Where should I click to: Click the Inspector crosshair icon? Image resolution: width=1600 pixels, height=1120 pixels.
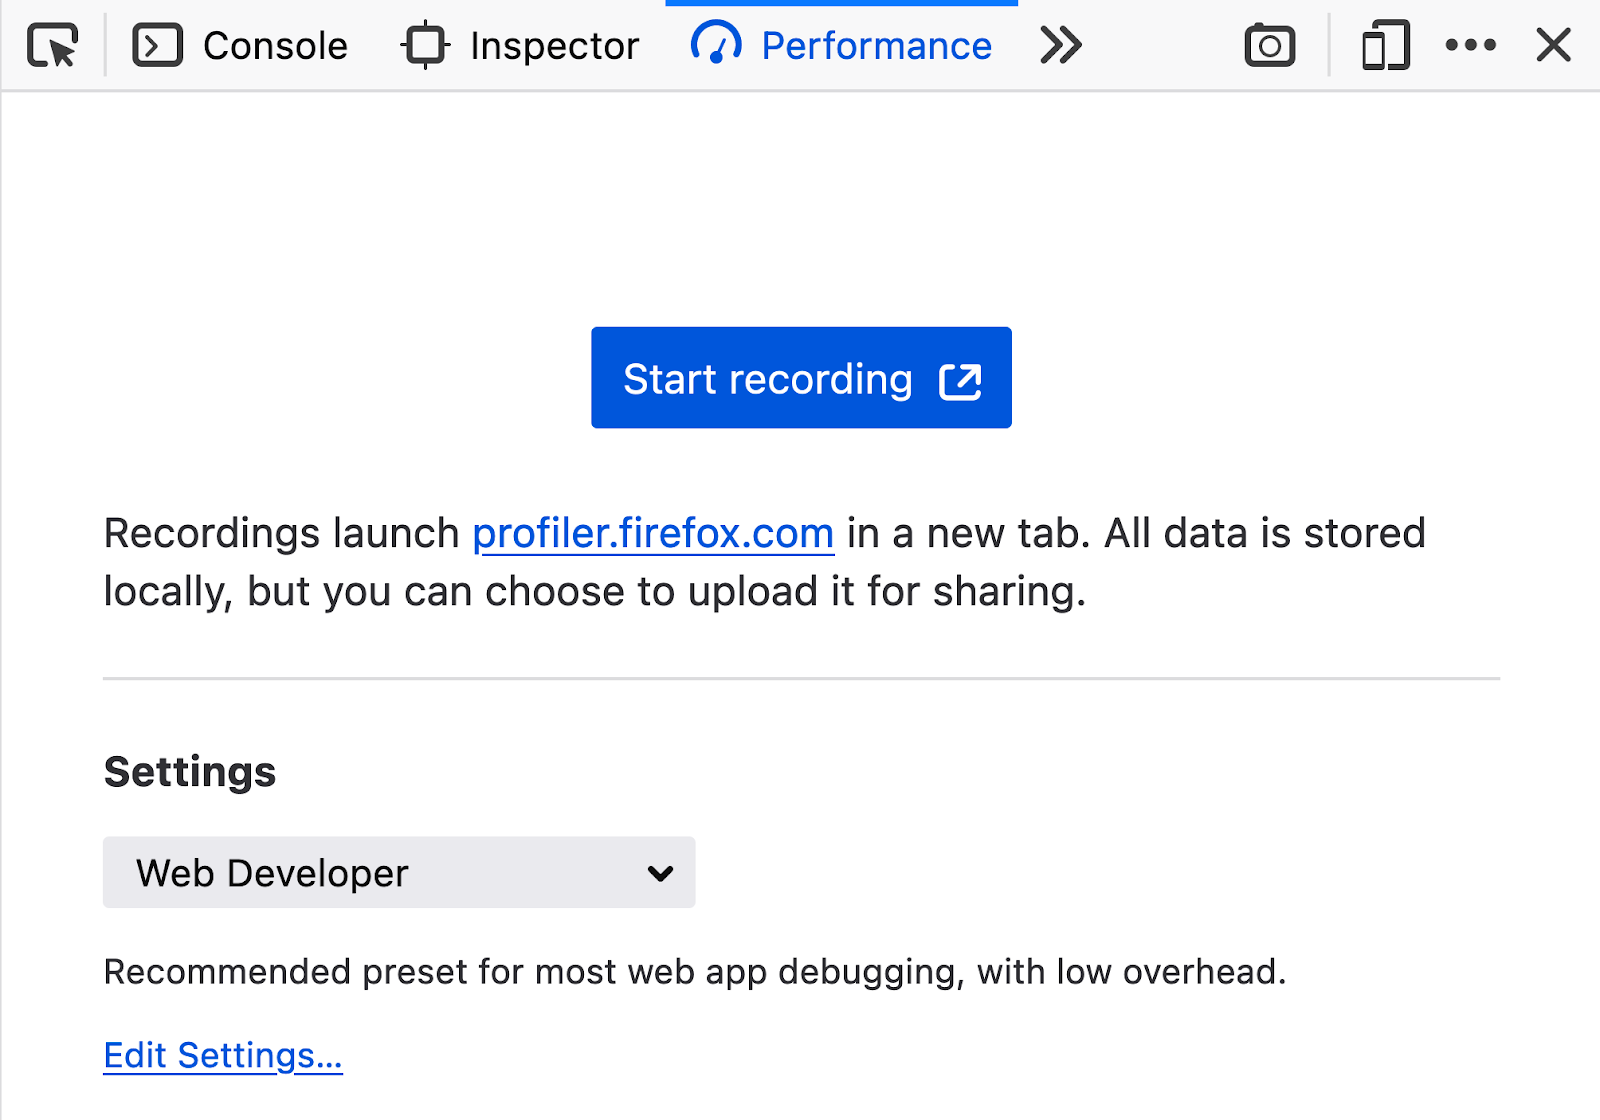pos(424,45)
